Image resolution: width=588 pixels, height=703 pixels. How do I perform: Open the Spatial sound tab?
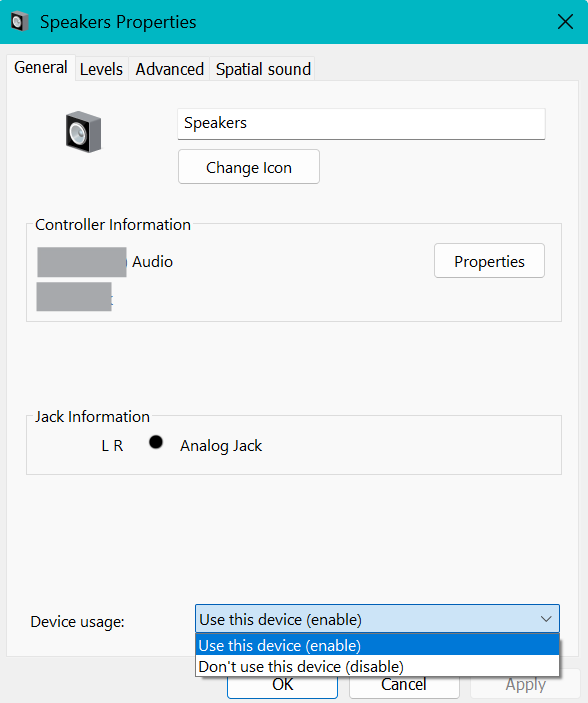263,69
